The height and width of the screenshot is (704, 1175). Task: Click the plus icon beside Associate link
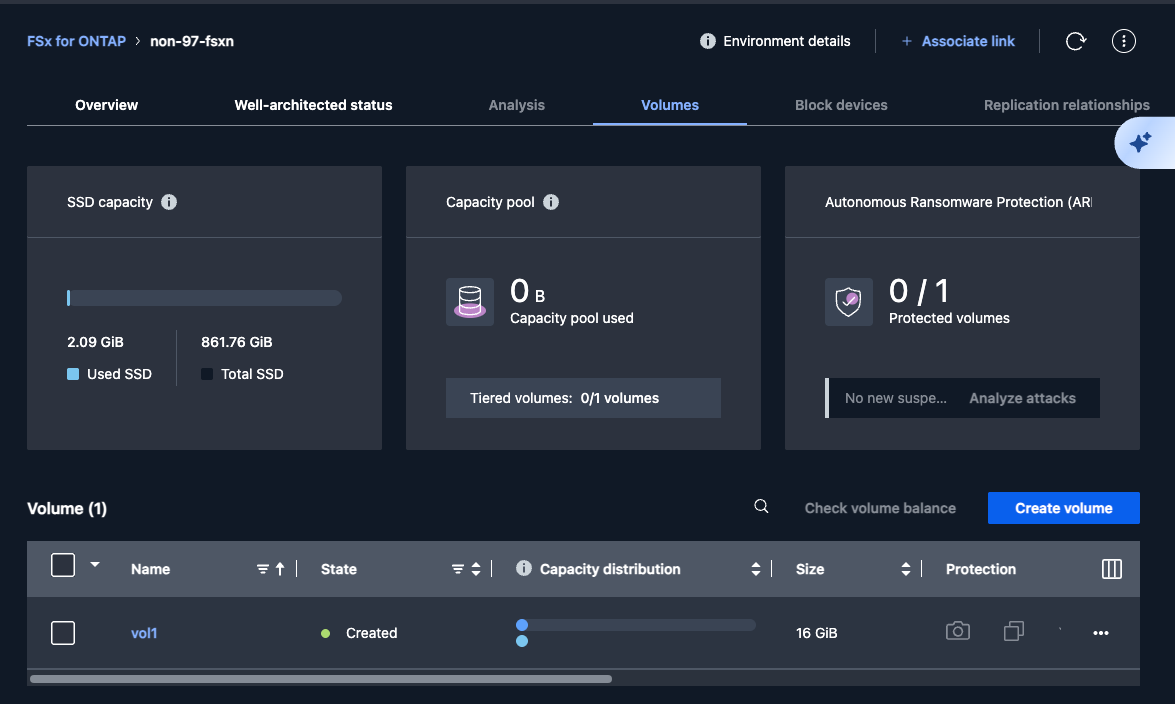[907, 41]
